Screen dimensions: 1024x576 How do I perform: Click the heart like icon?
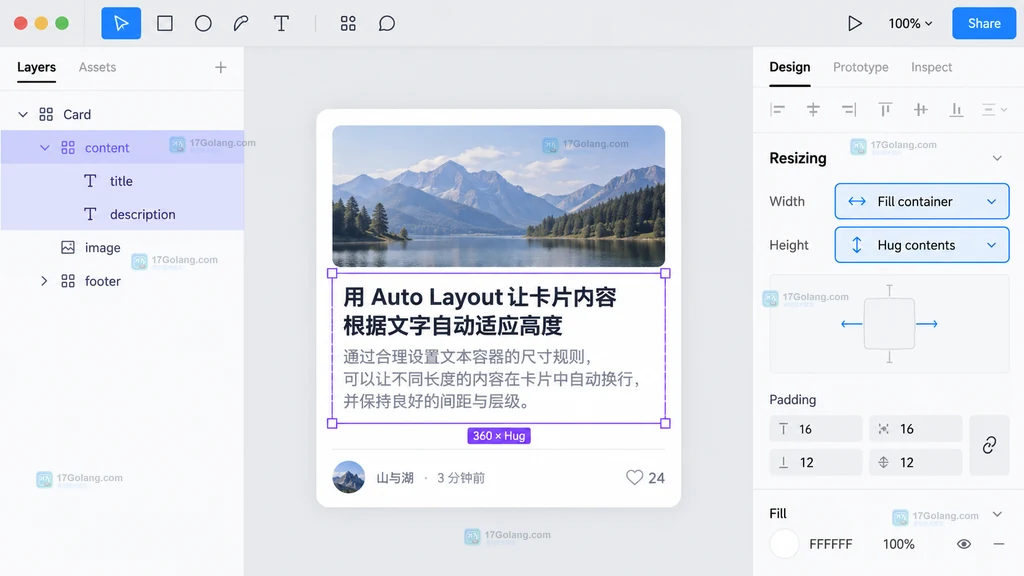click(x=634, y=477)
